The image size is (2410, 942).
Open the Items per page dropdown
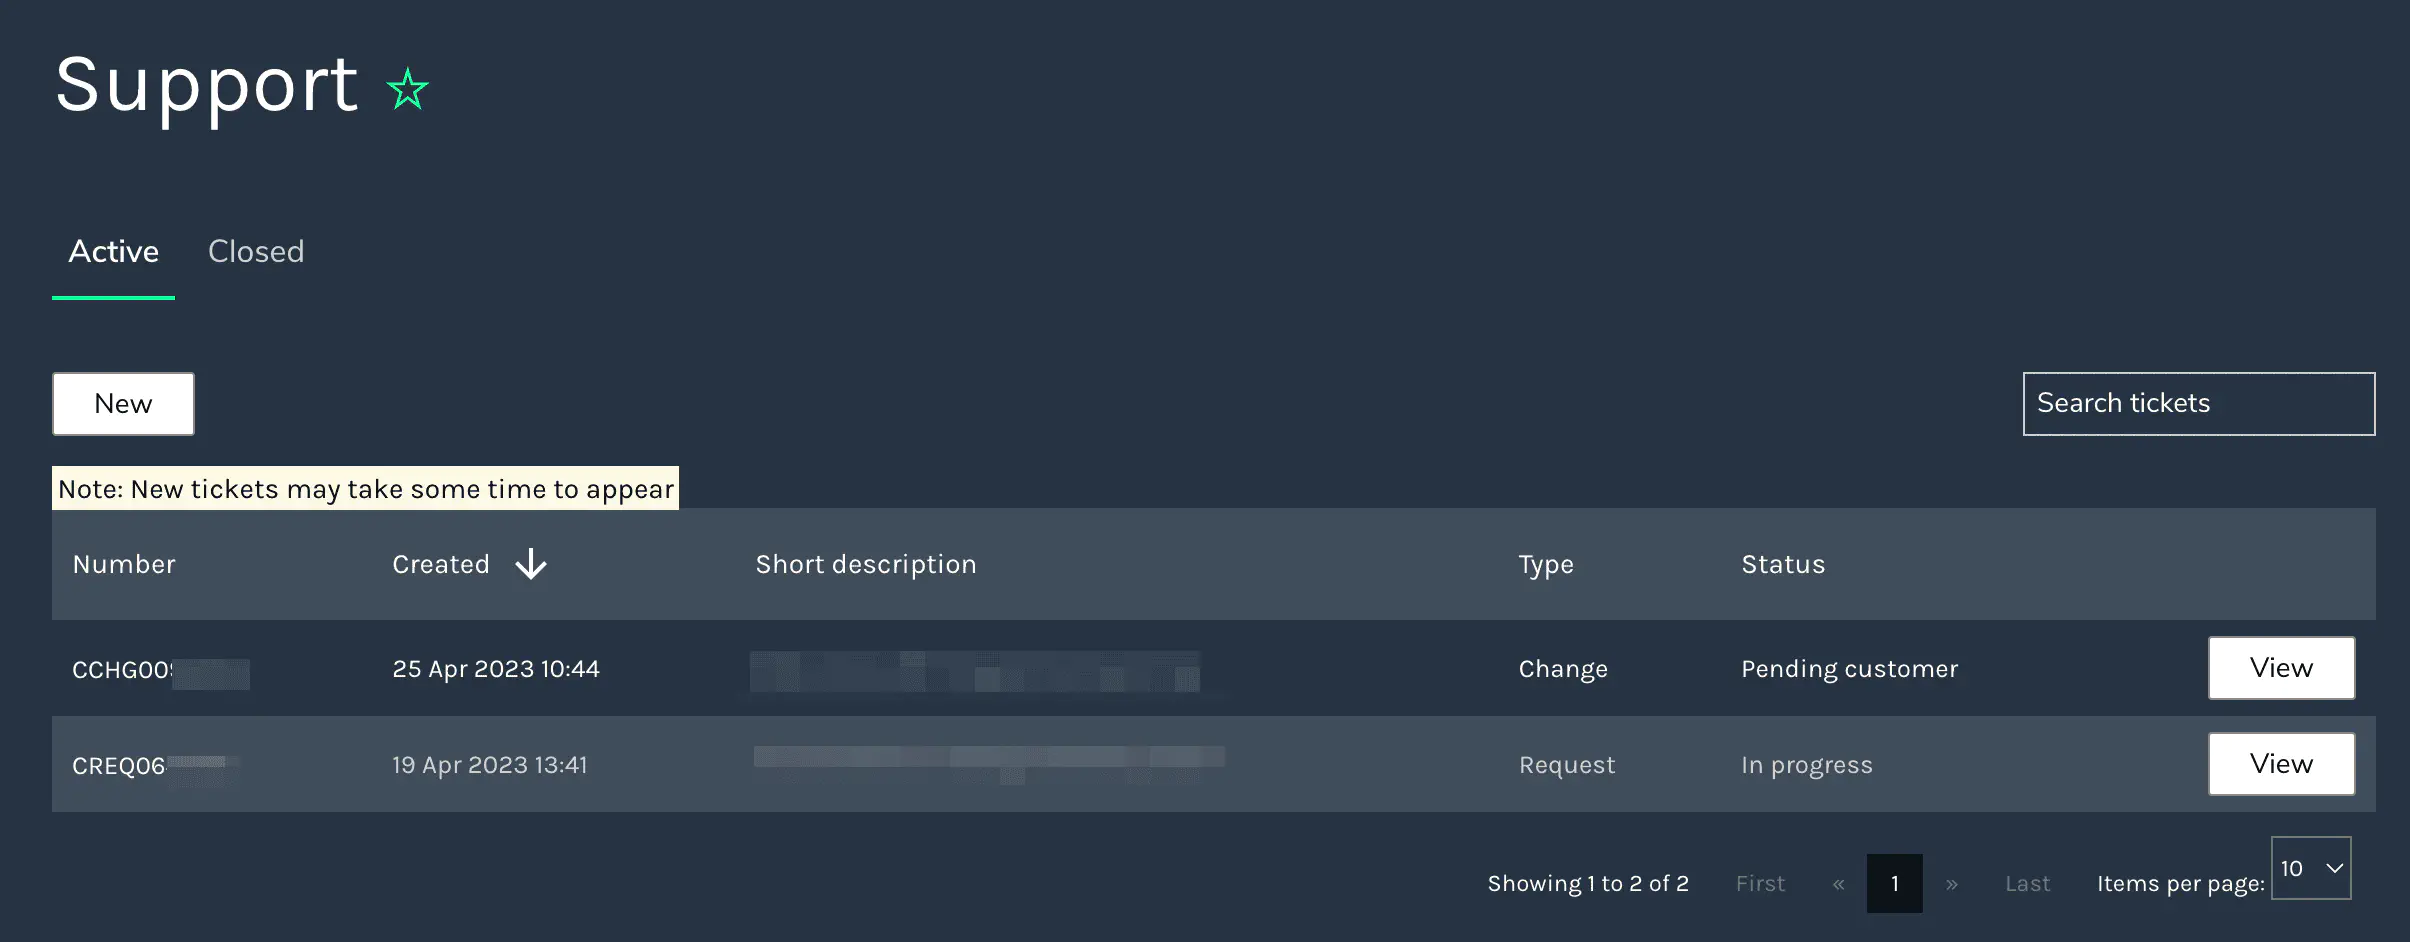pyautogui.click(x=2310, y=868)
